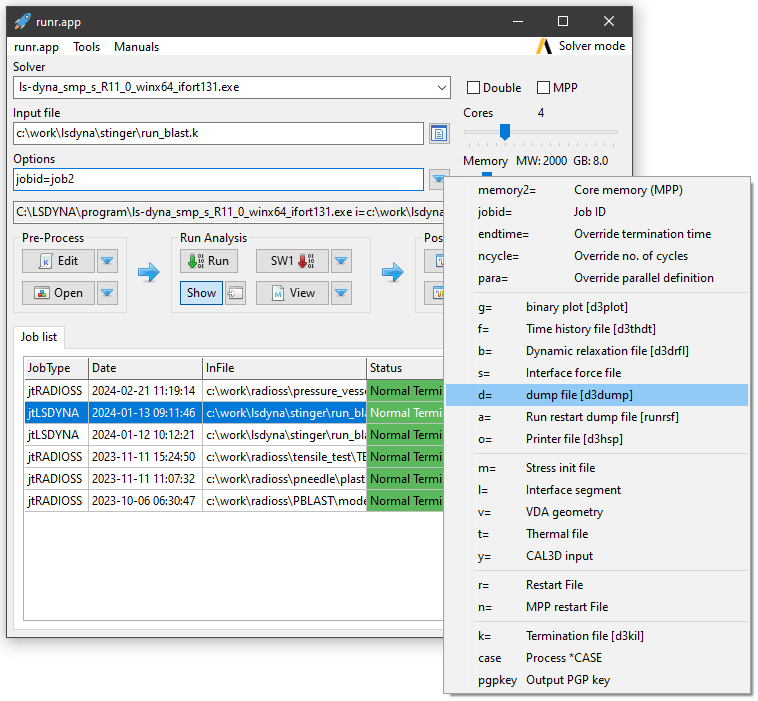Sort by Date column header

[145, 368]
